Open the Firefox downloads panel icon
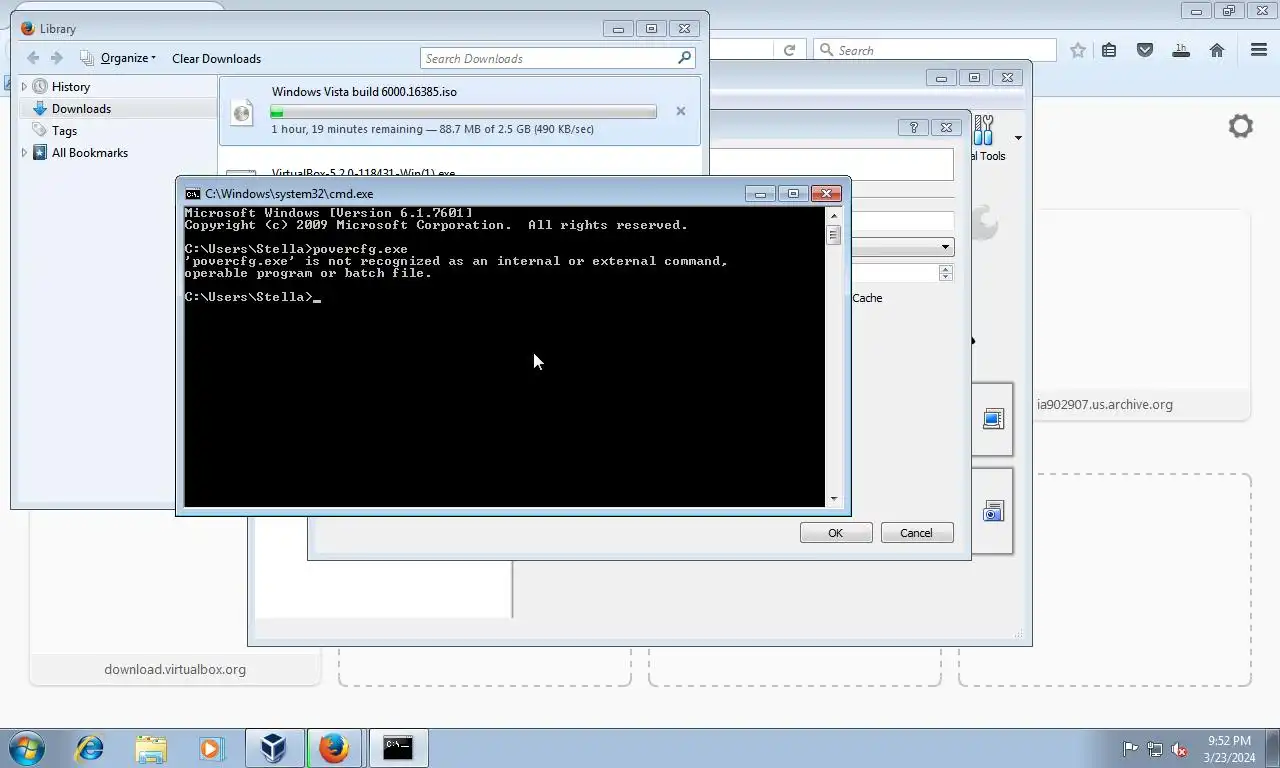Viewport: 1280px width, 768px height. [x=1181, y=50]
